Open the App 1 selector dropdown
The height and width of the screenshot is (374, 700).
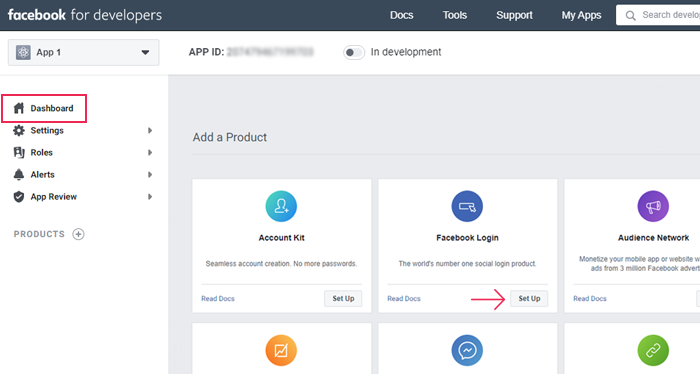pyautogui.click(x=83, y=52)
